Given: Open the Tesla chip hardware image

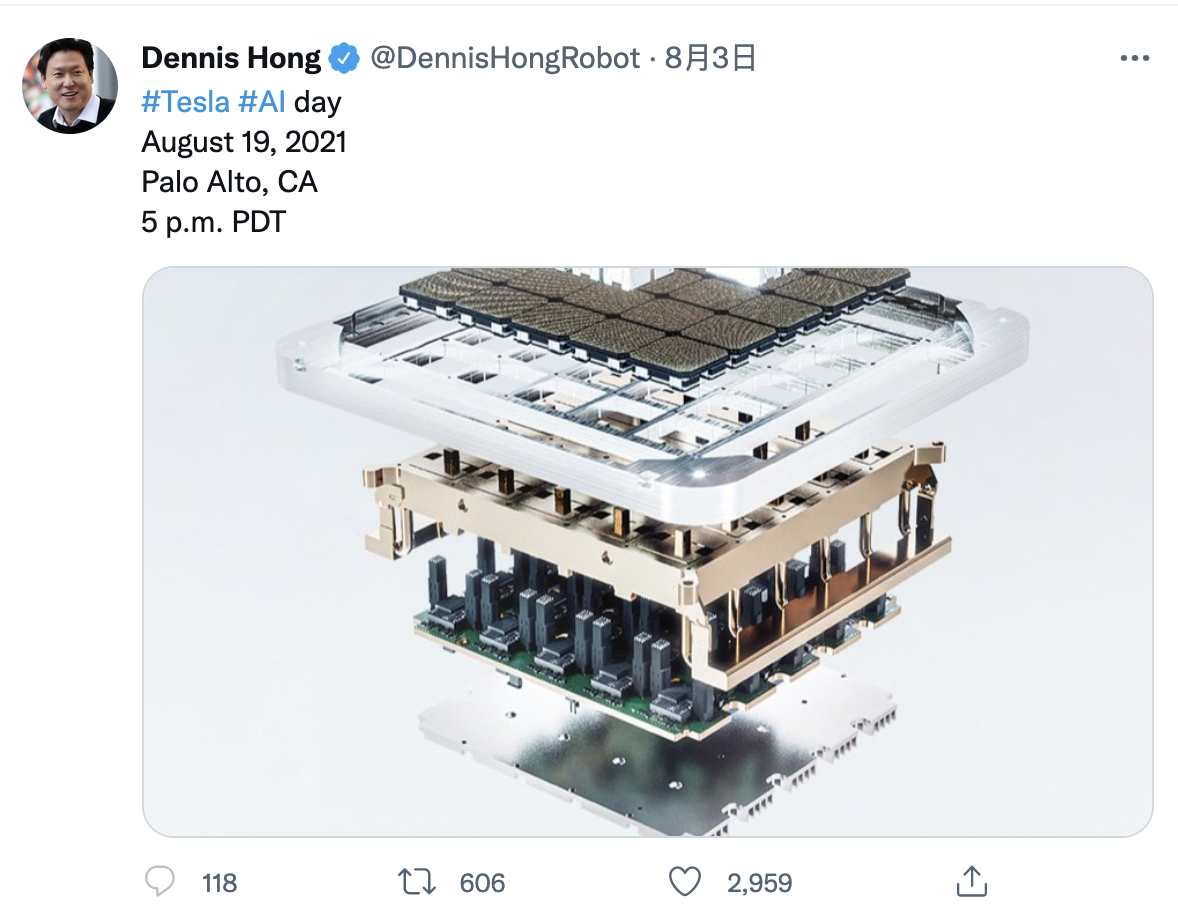Looking at the screenshot, I should pos(648,551).
